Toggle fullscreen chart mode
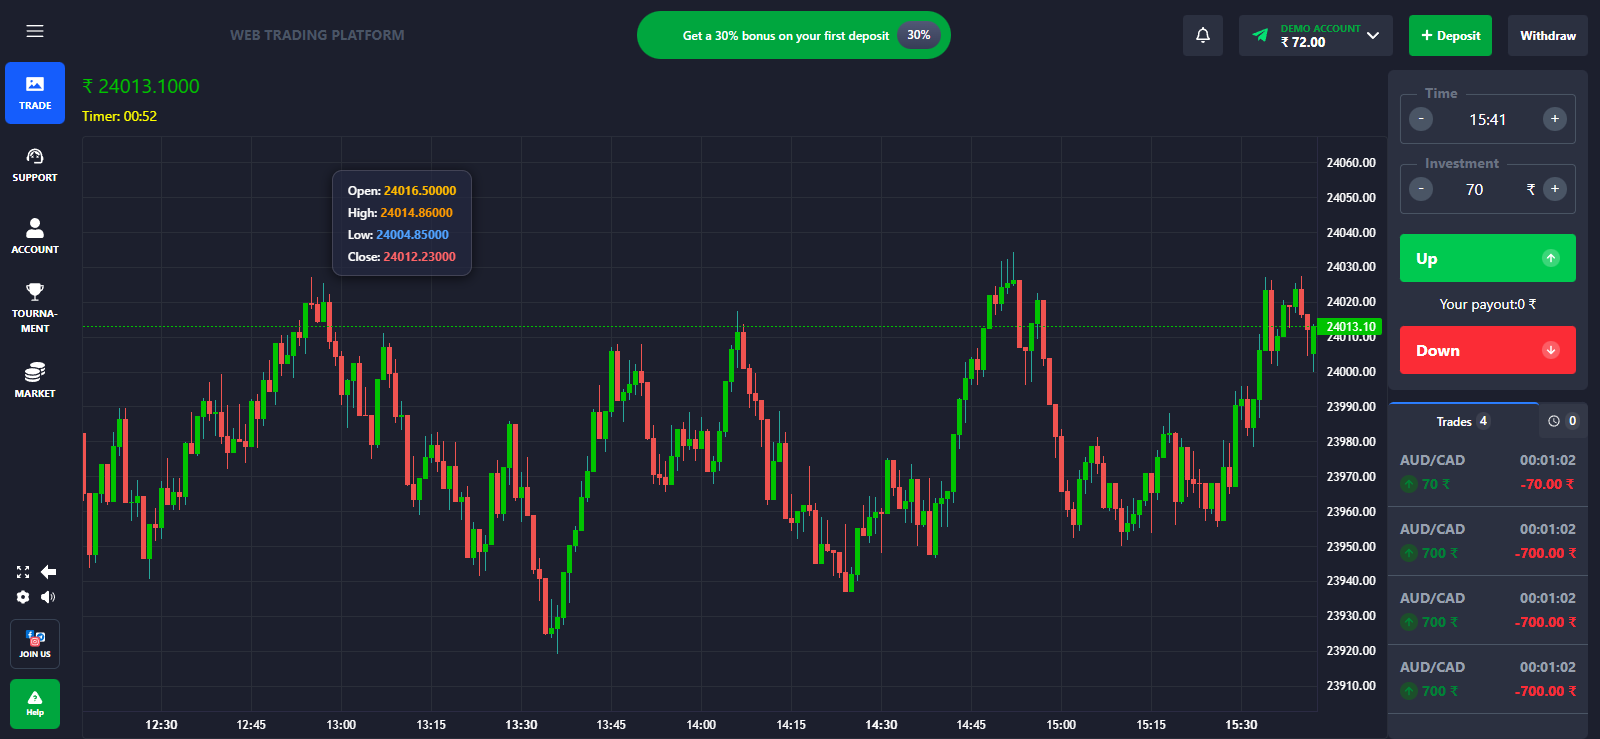1600x739 pixels. pyautogui.click(x=23, y=572)
